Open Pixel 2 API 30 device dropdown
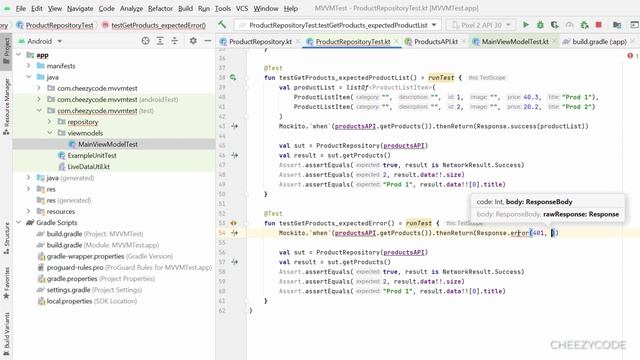The width and height of the screenshot is (640, 360). coord(481,25)
